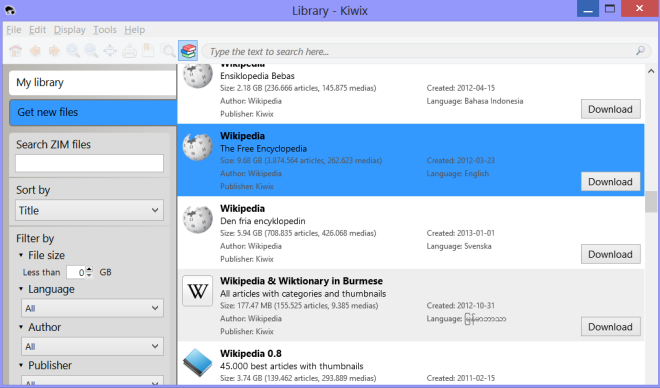Click the list scrollbar up arrow
This screenshot has width=660, height=388.
click(x=651, y=71)
